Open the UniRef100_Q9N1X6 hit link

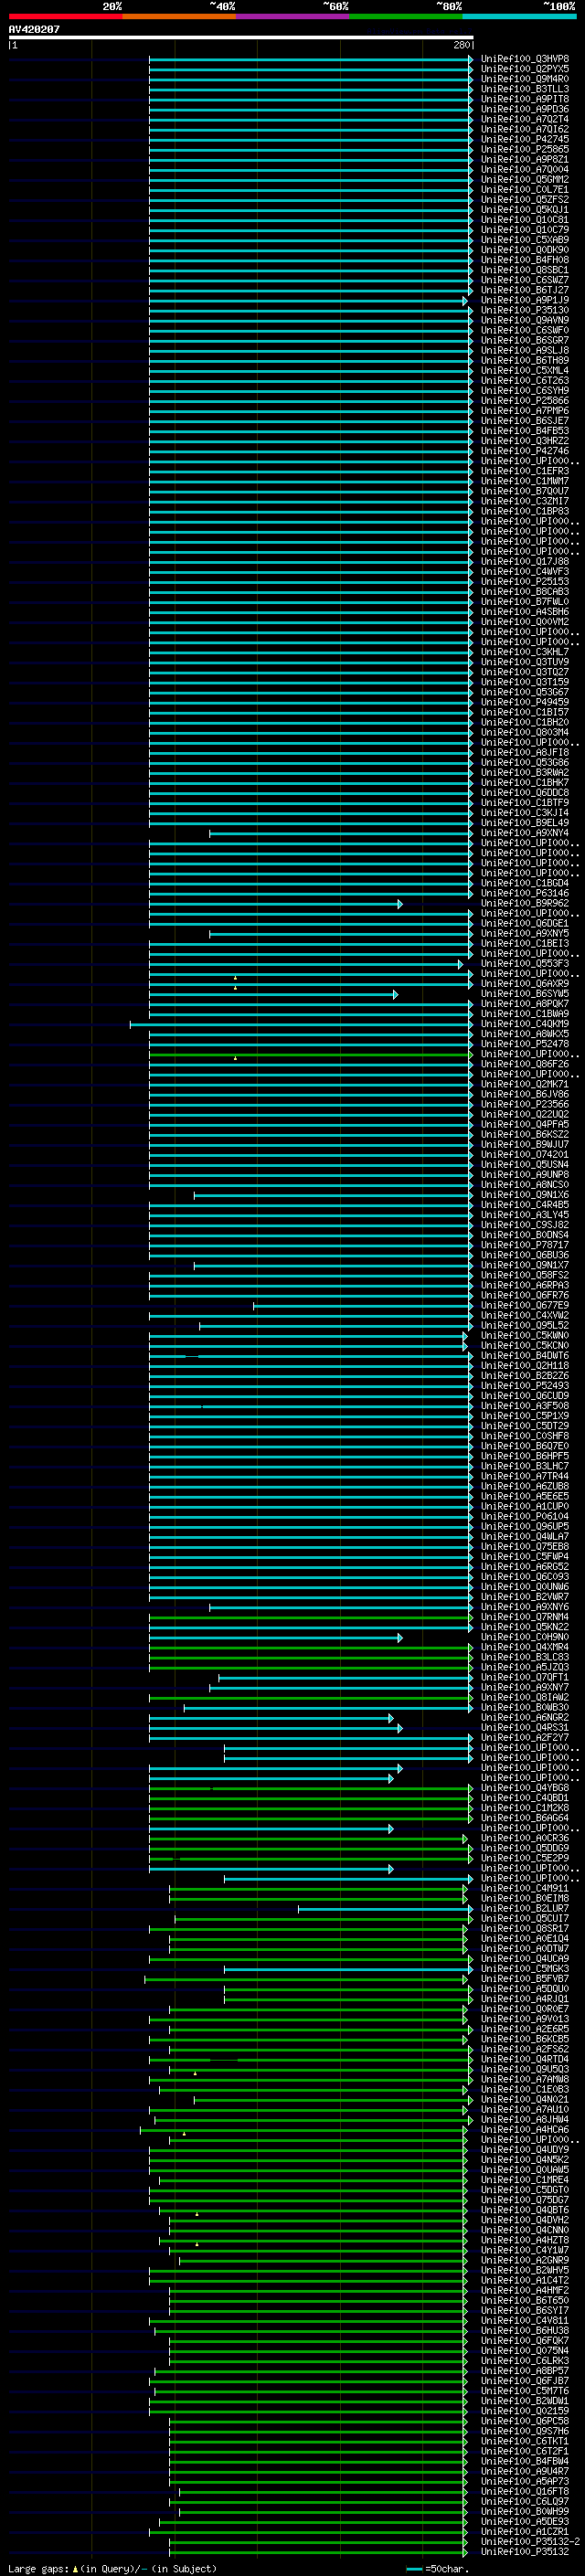[525, 1195]
